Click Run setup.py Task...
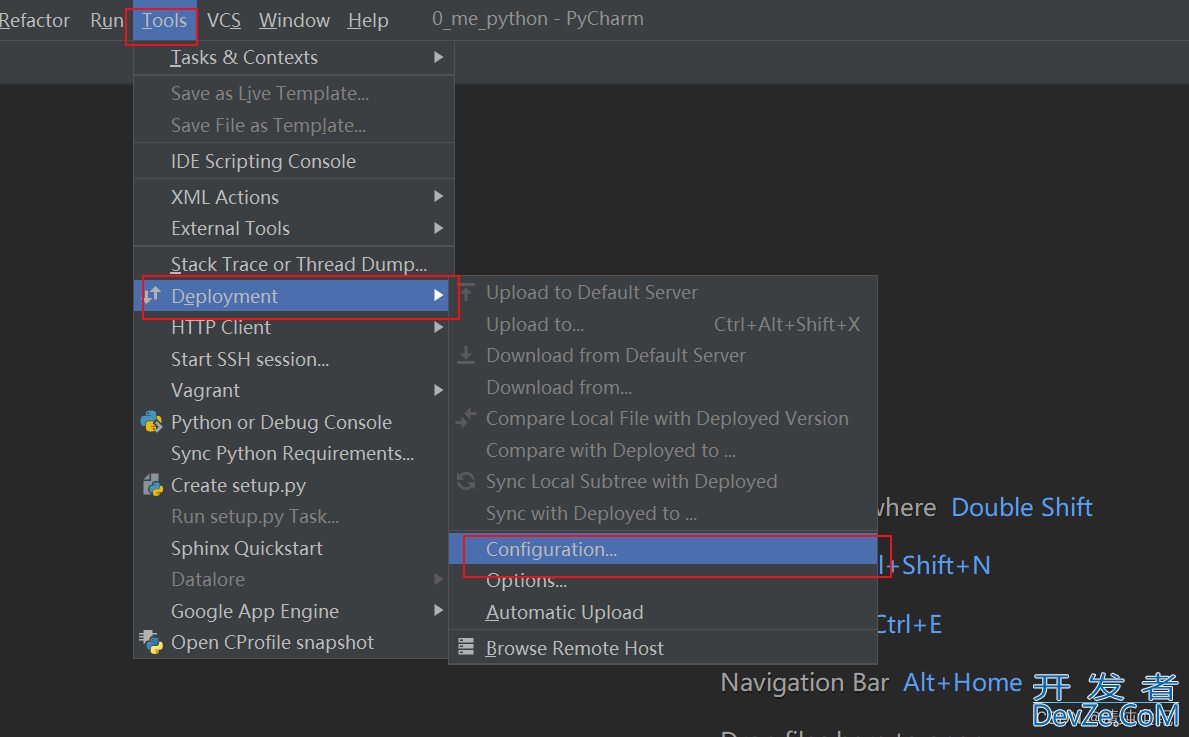The width and height of the screenshot is (1189, 737). pos(293,516)
